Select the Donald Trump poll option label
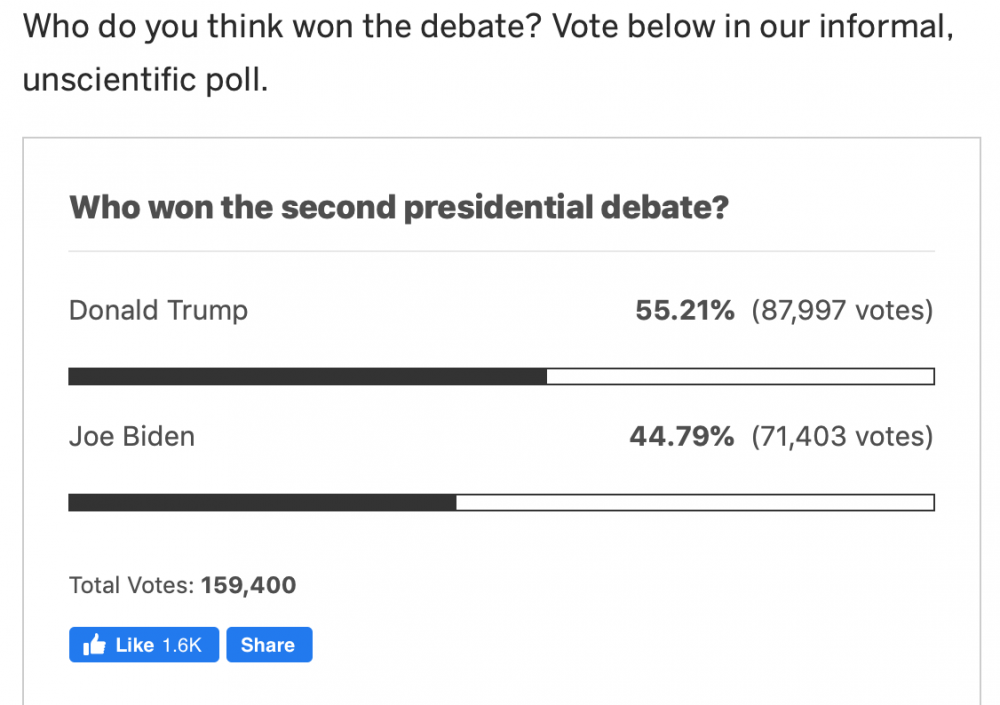Screen dimensions: 1000x705 tap(158, 310)
